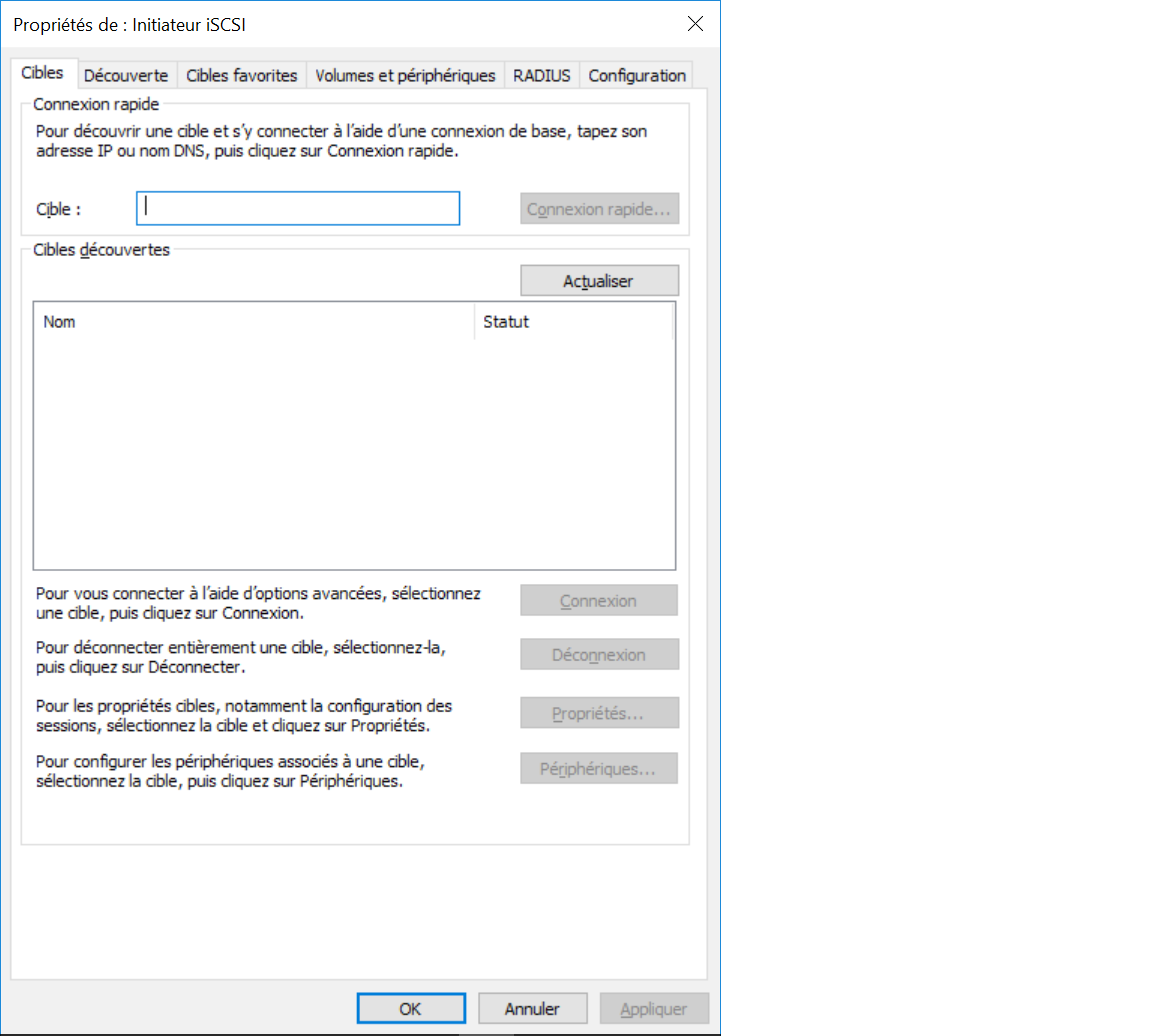The width and height of the screenshot is (1152, 1036).
Task: Cancel the dialog with Annuler
Action: coord(532,1008)
